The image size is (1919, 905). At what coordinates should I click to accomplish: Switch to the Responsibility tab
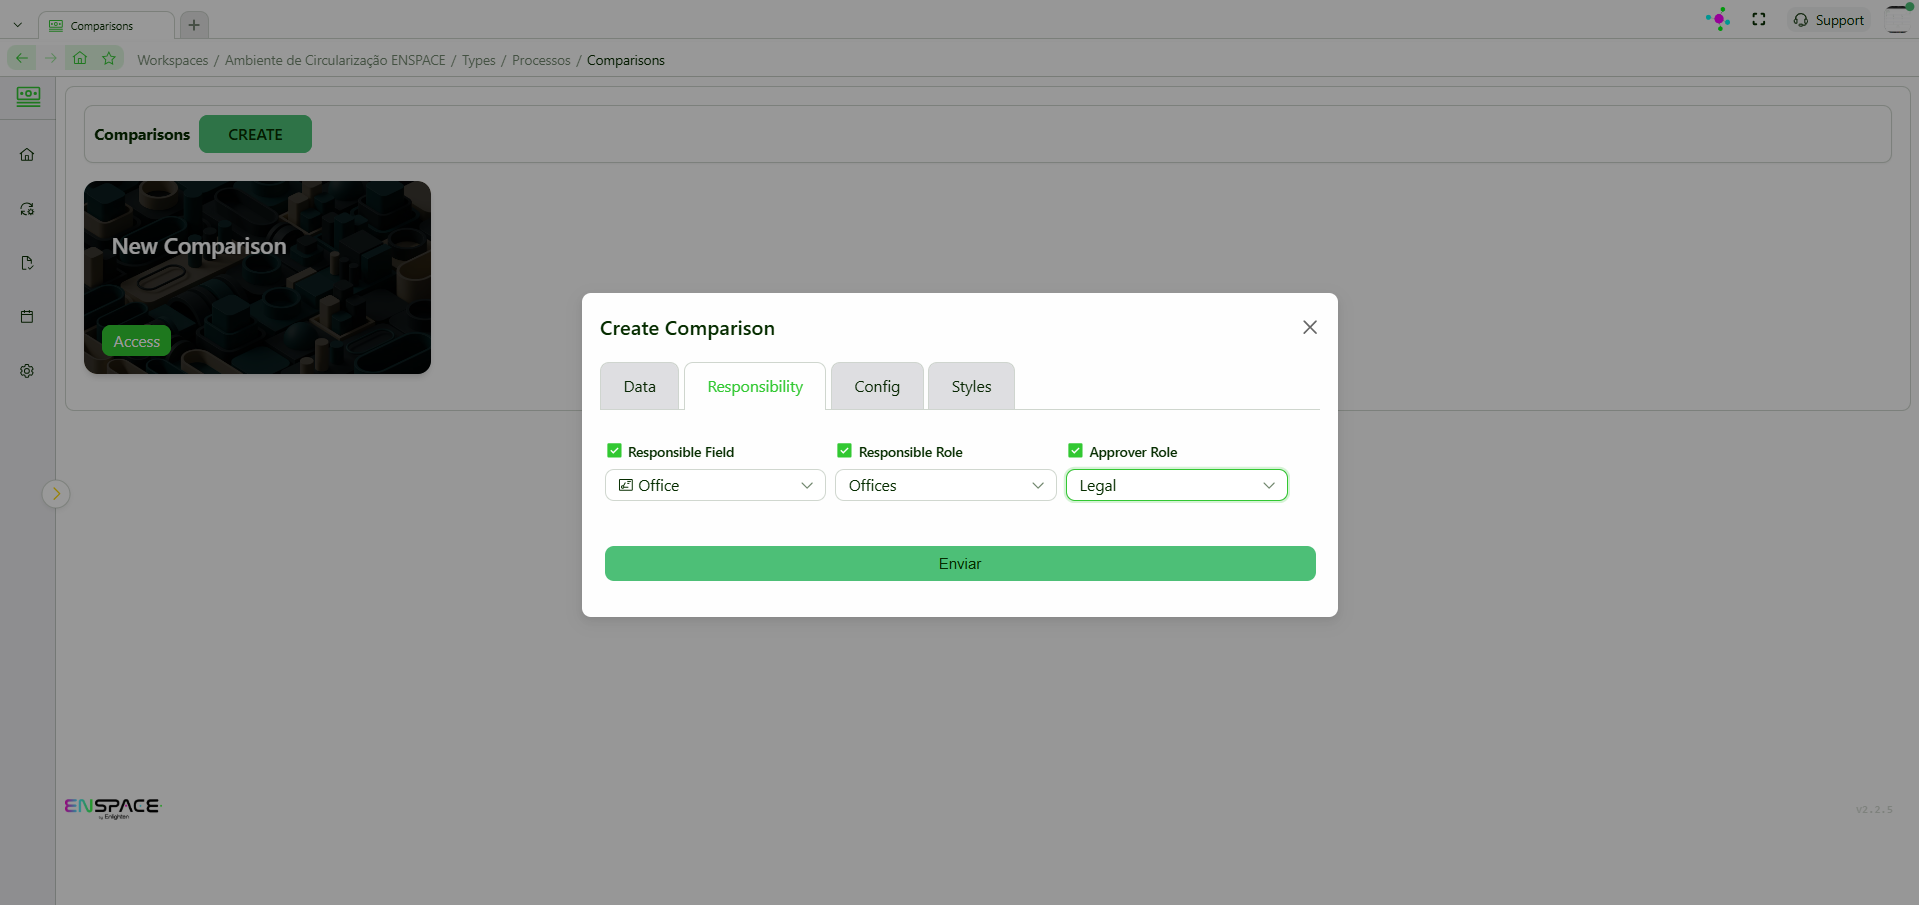tap(755, 386)
